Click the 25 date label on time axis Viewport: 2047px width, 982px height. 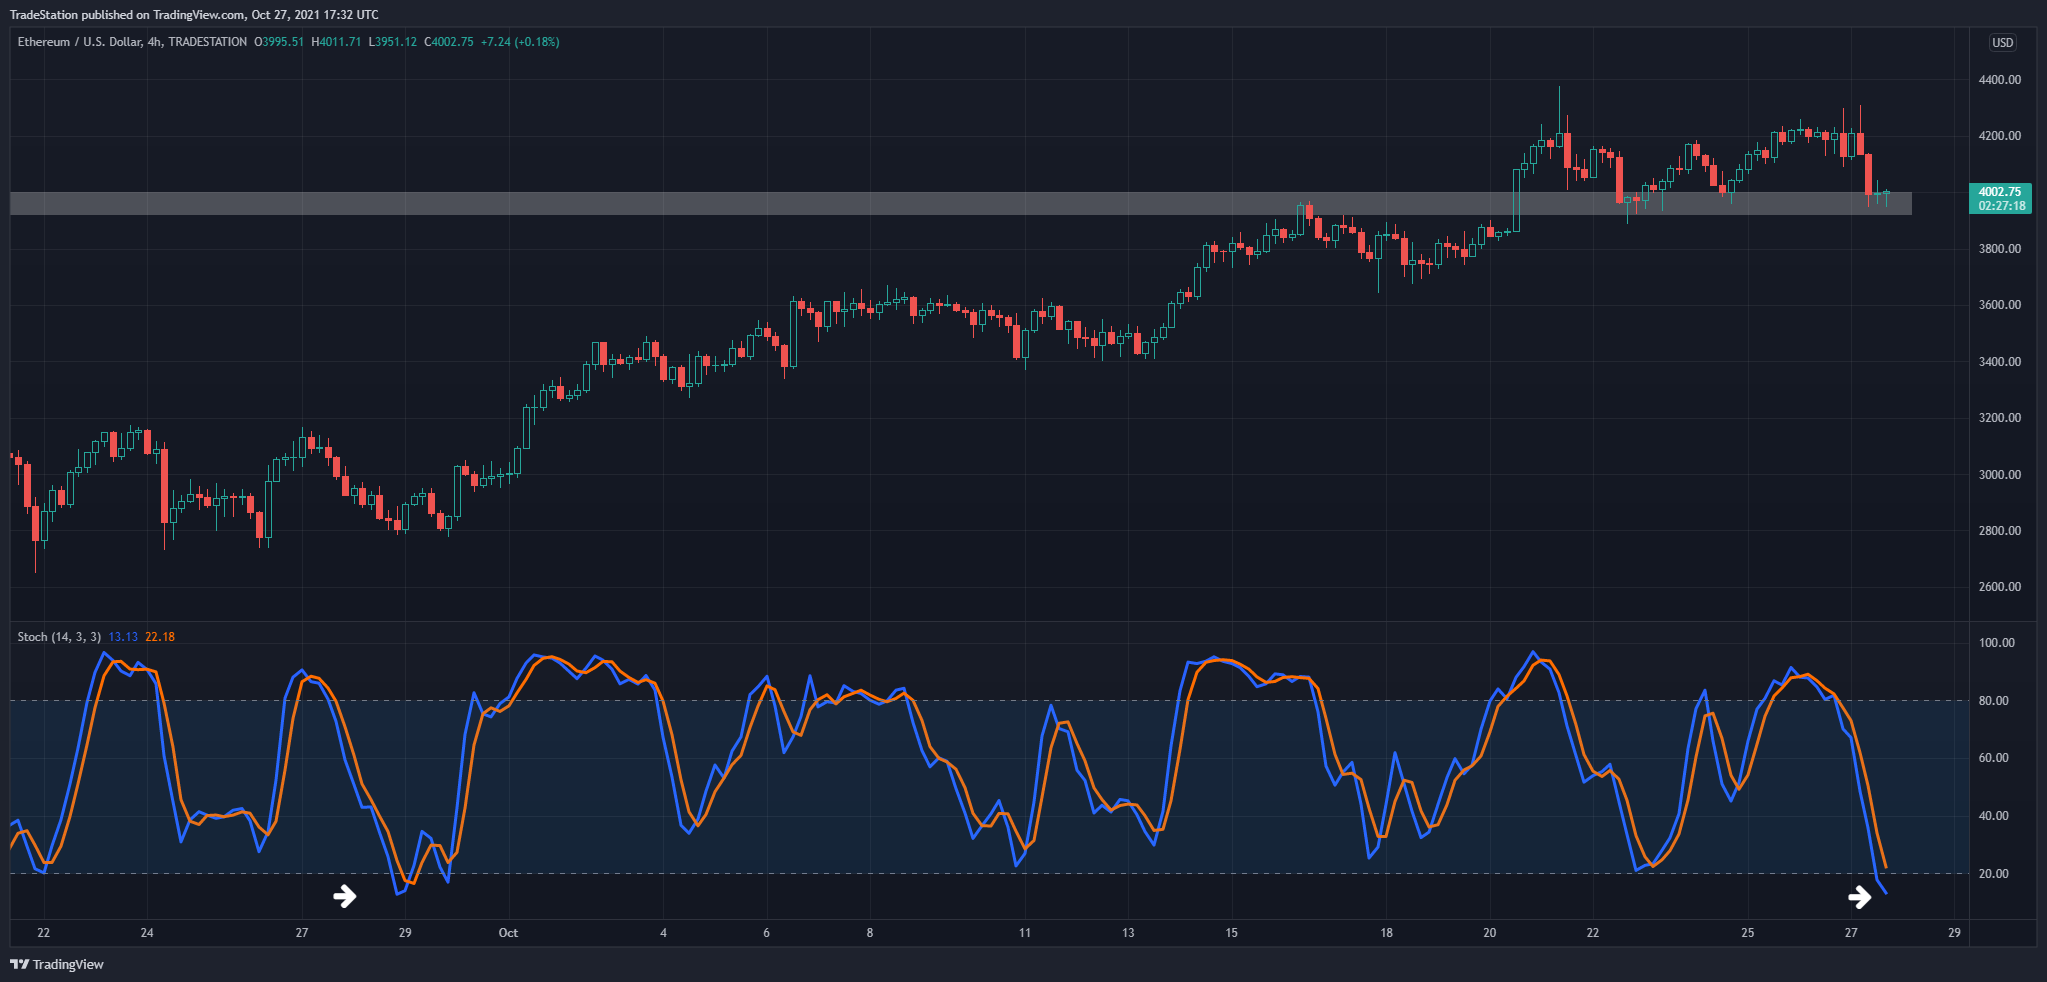[1747, 933]
